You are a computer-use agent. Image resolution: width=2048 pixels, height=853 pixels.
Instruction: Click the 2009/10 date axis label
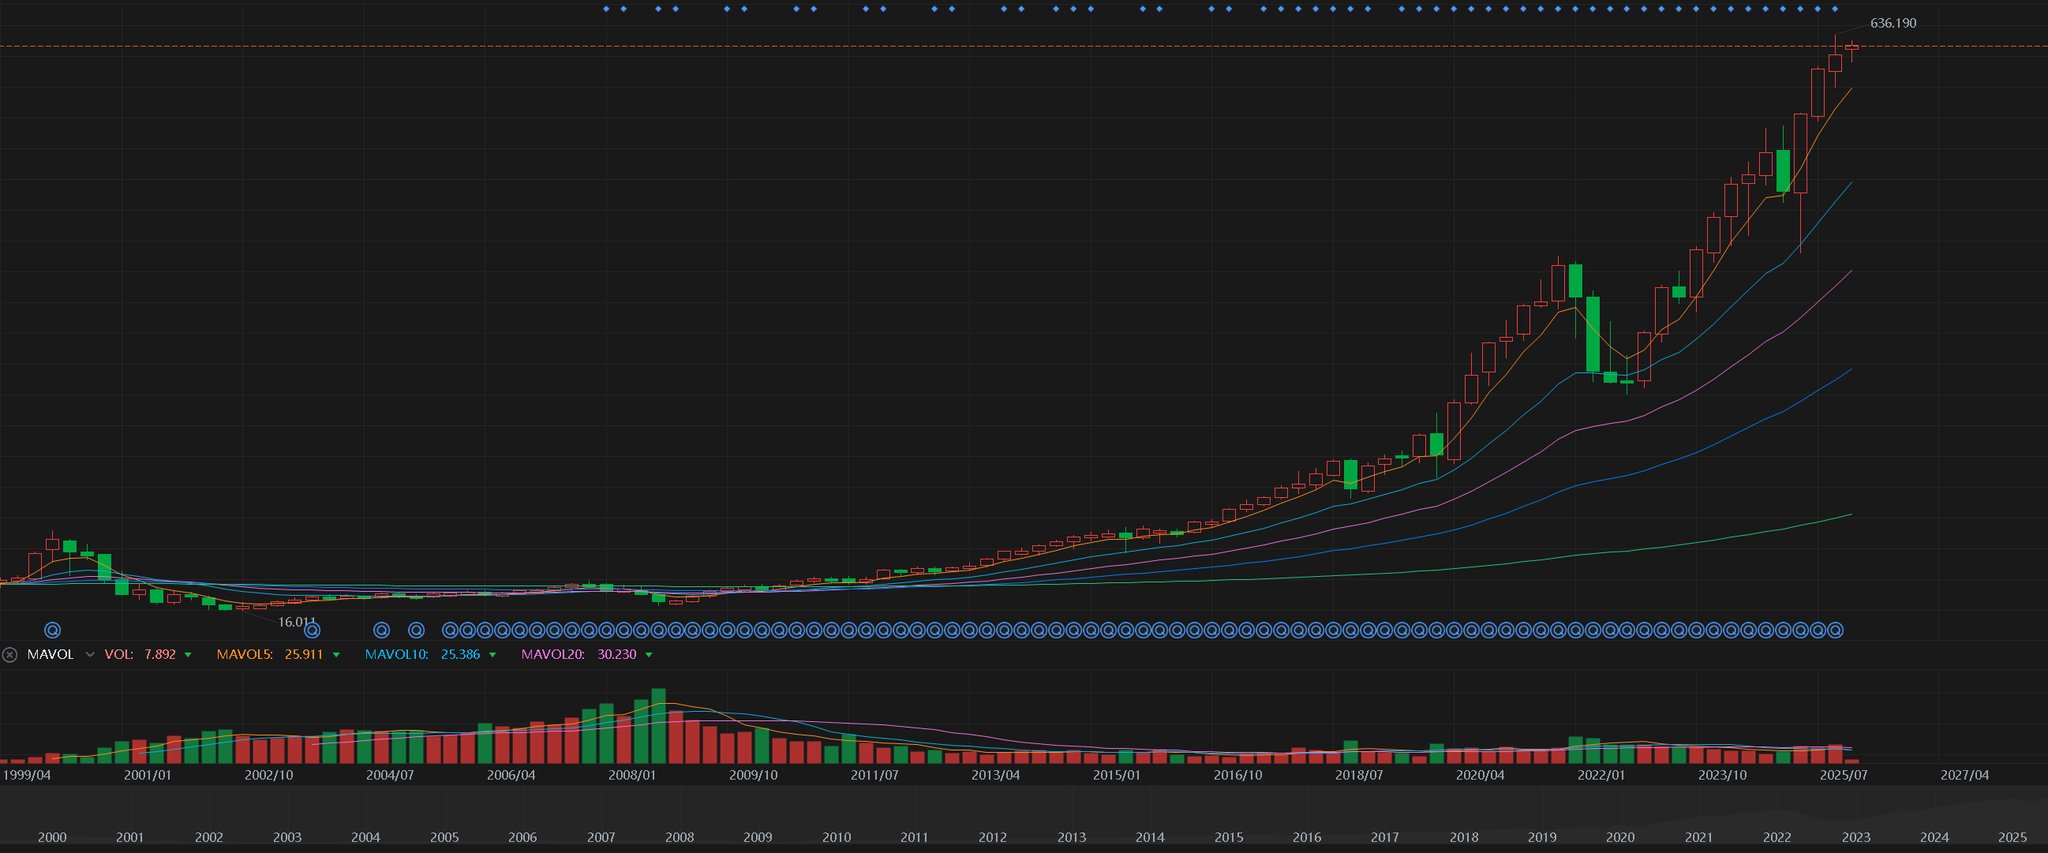pos(753,775)
